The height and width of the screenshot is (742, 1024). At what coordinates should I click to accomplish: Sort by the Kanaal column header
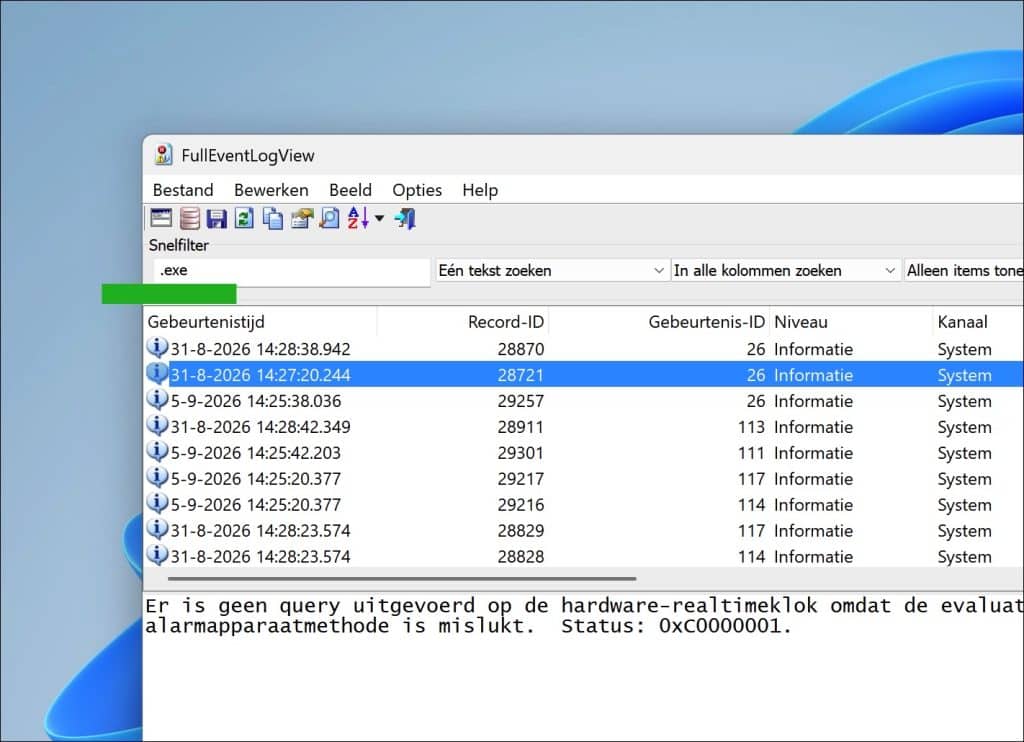(978, 322)
